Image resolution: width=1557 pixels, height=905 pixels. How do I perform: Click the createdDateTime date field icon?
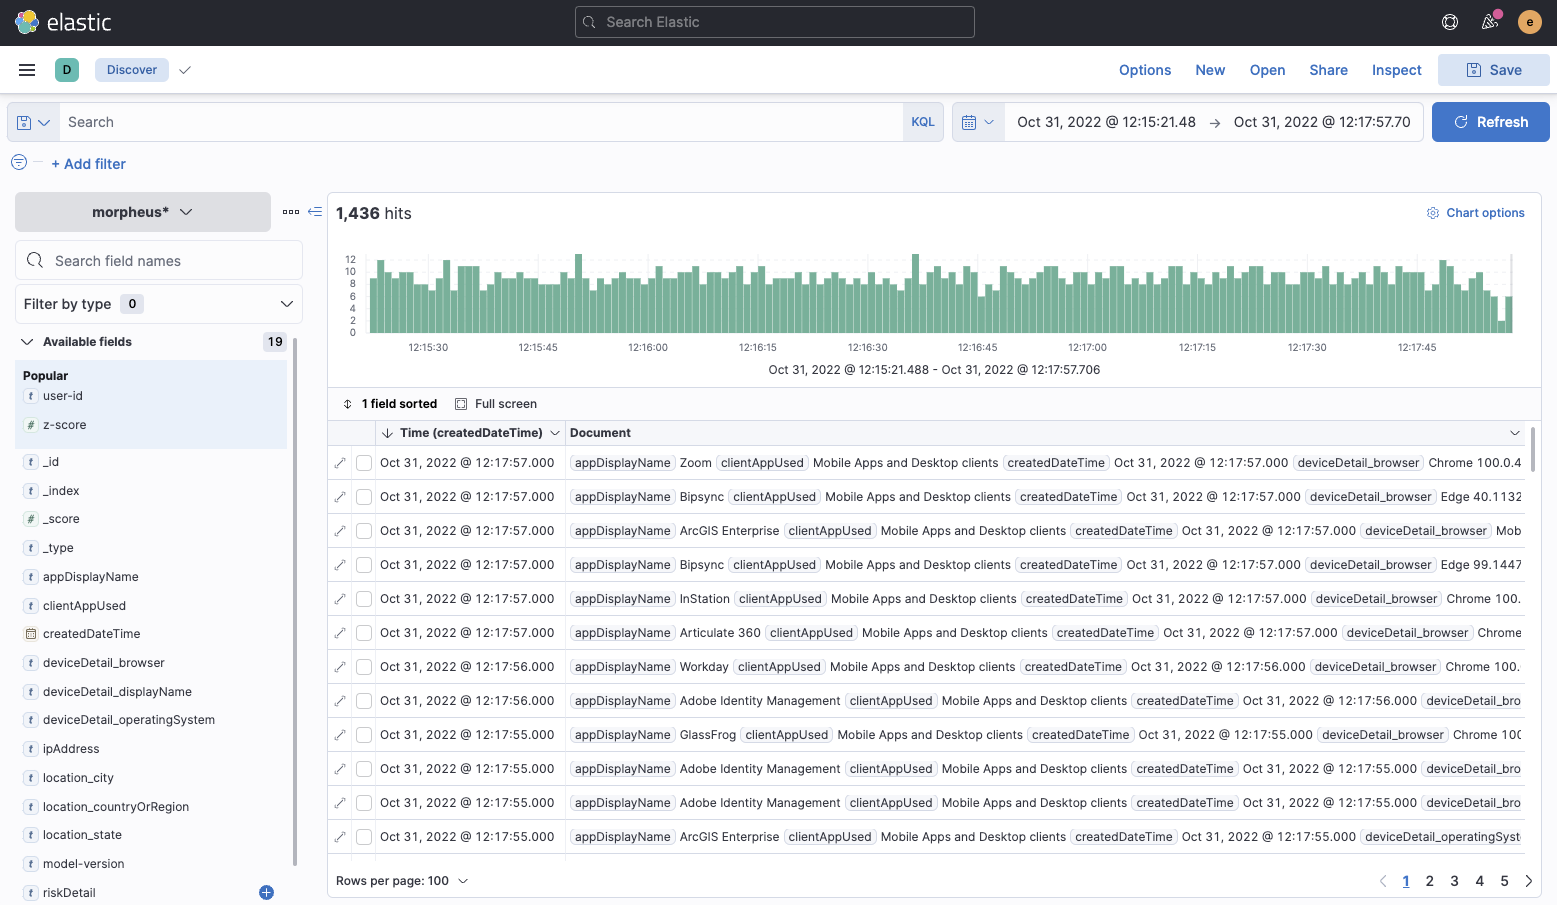click(31, 634)
